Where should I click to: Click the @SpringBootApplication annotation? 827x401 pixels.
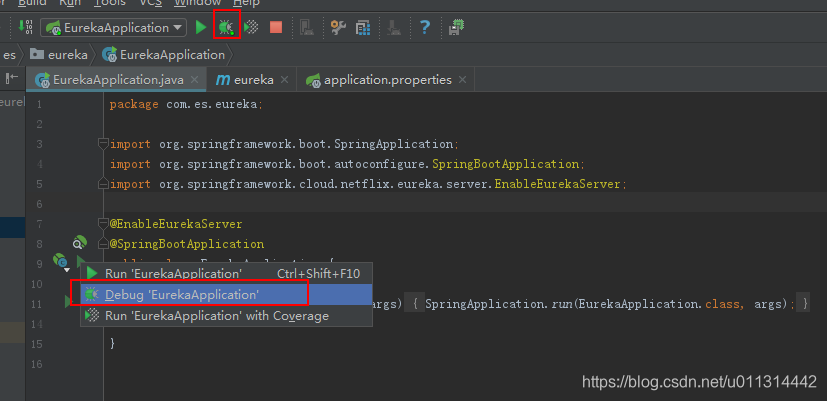pos(186,244)
